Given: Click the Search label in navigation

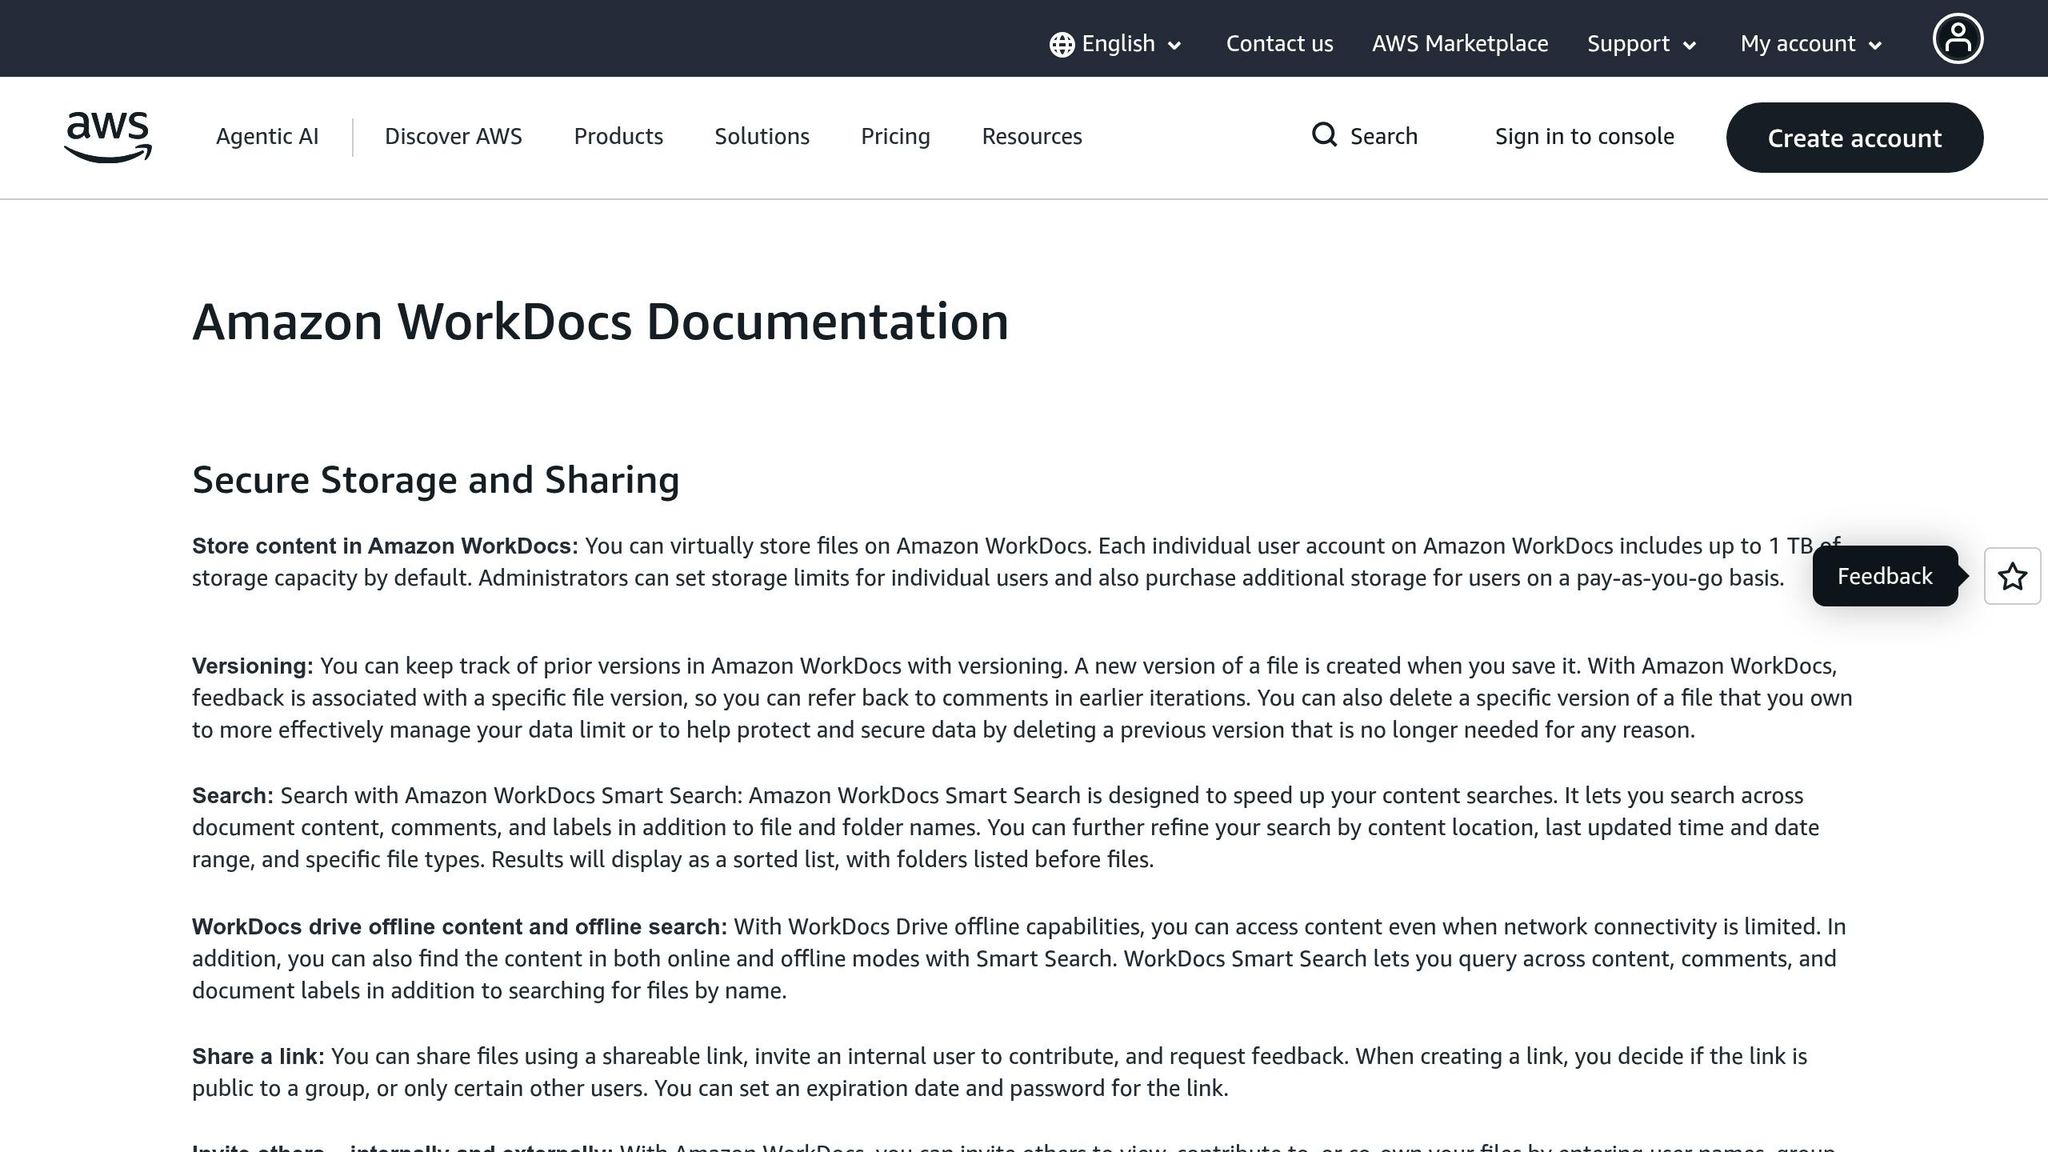Looking at the screenshot, I should coord(1383,136).
